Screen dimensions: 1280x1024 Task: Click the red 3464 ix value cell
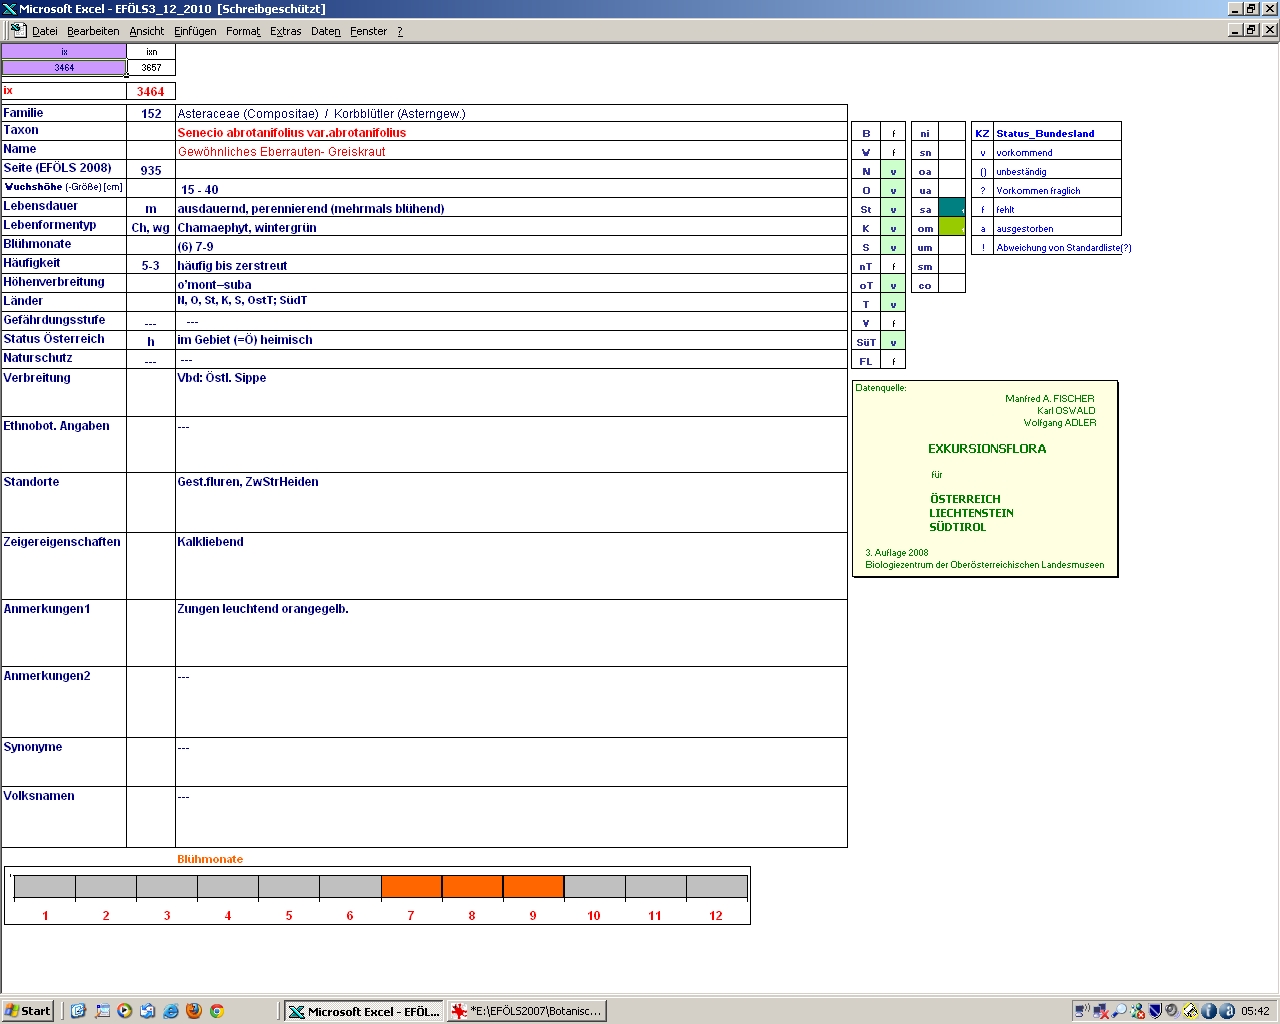(151, 91)
